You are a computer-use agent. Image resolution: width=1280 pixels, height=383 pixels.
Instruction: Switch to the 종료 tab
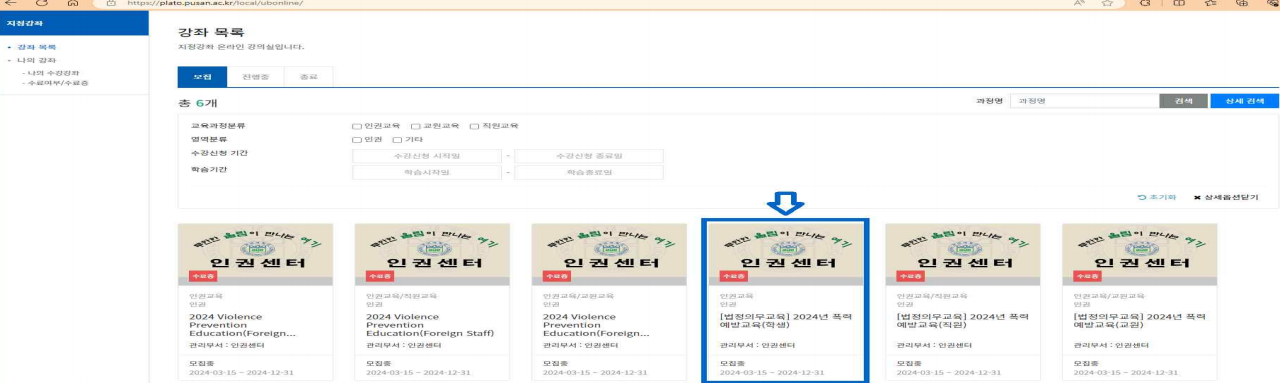[307, 77]
